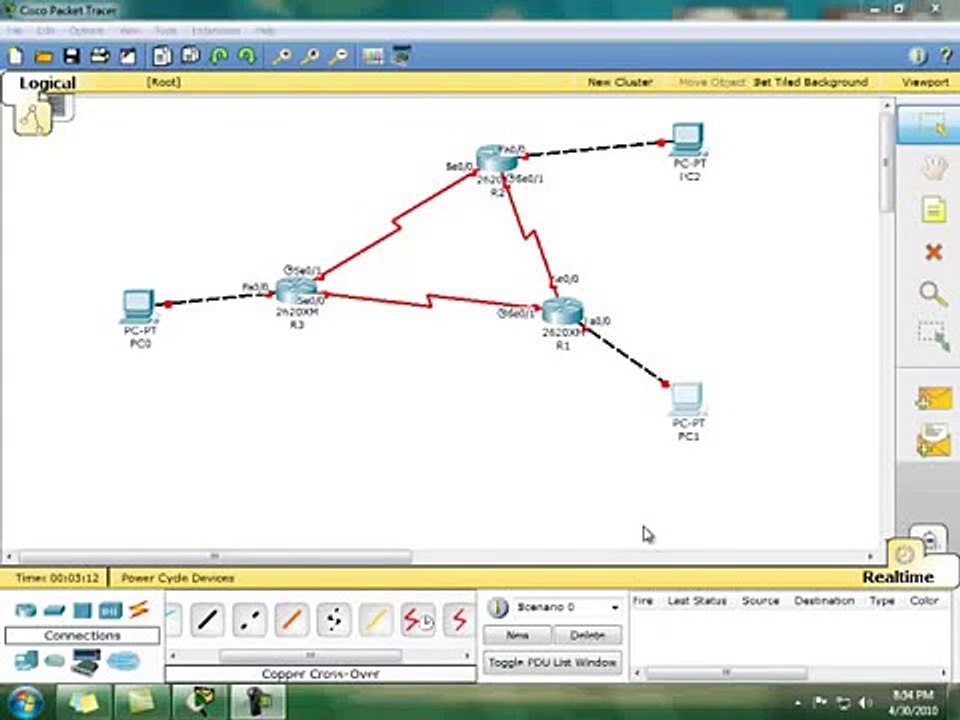This screenshot has width=960, height=720.
Task: Click Power Cycle Devices
Action: click(178, 577)
